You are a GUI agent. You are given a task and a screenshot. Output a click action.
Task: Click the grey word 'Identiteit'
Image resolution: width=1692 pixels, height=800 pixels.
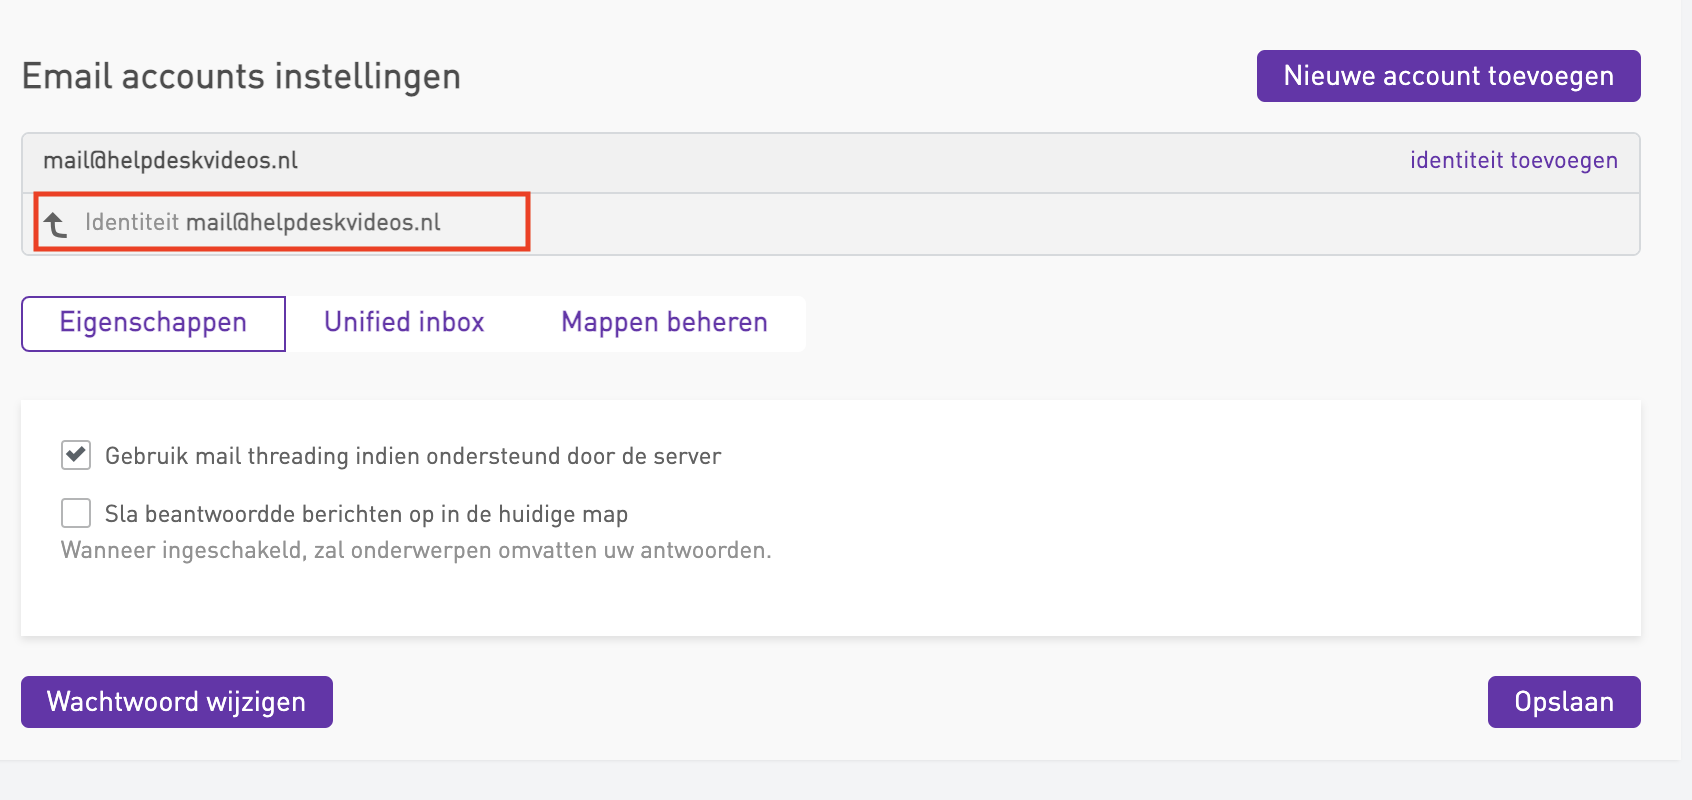click(x=131, y=222)
